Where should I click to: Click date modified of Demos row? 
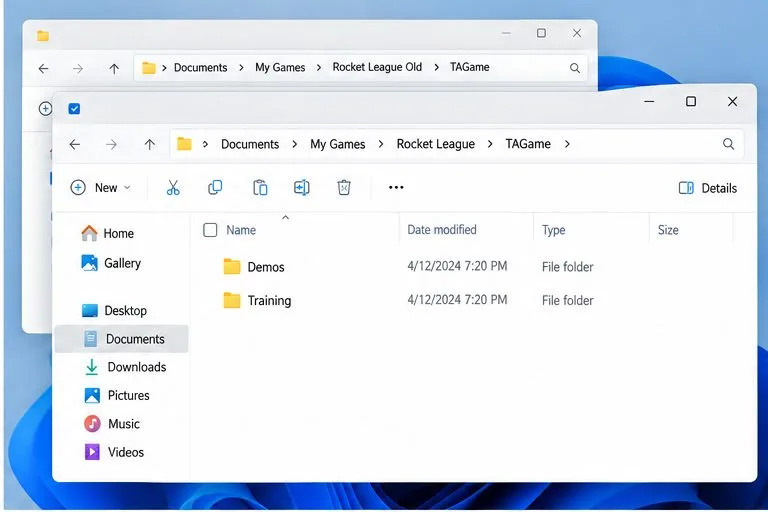457,266
